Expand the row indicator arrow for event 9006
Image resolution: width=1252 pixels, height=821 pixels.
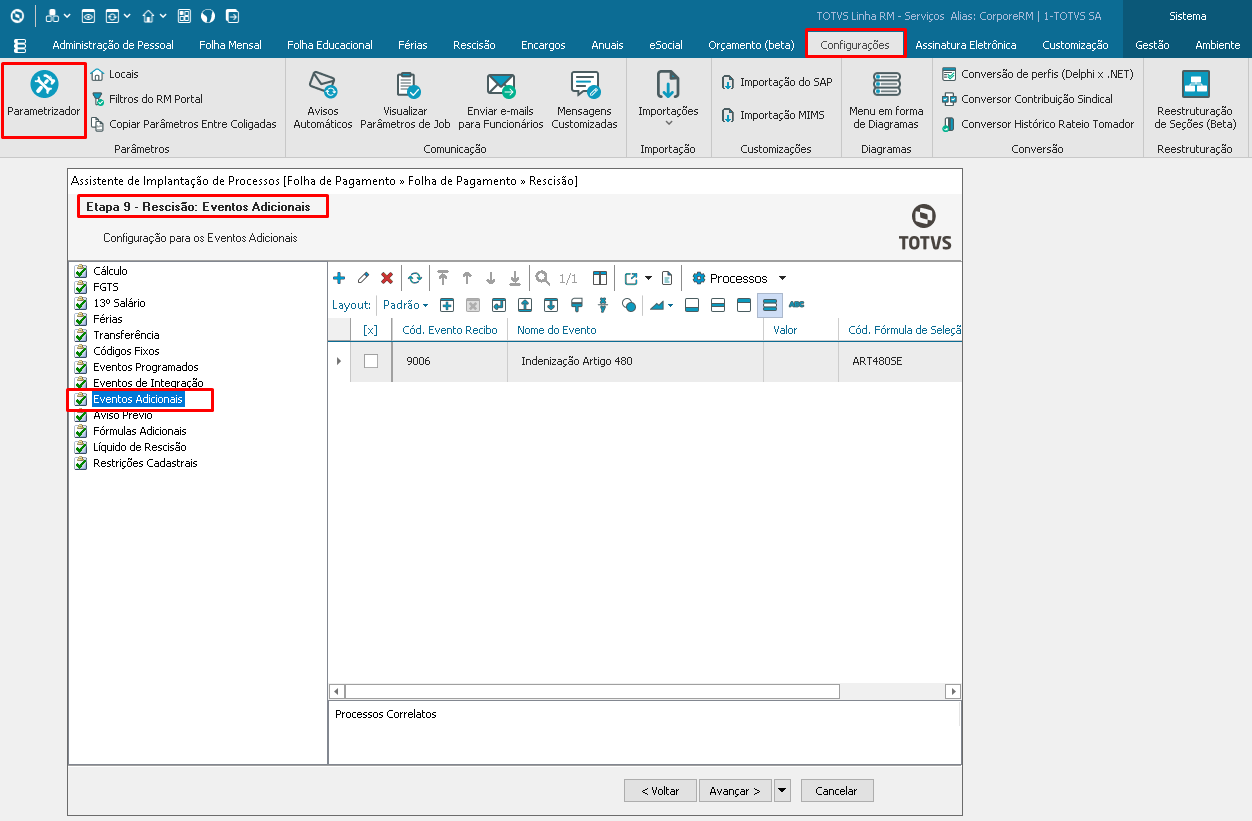(x=338, y=361)
